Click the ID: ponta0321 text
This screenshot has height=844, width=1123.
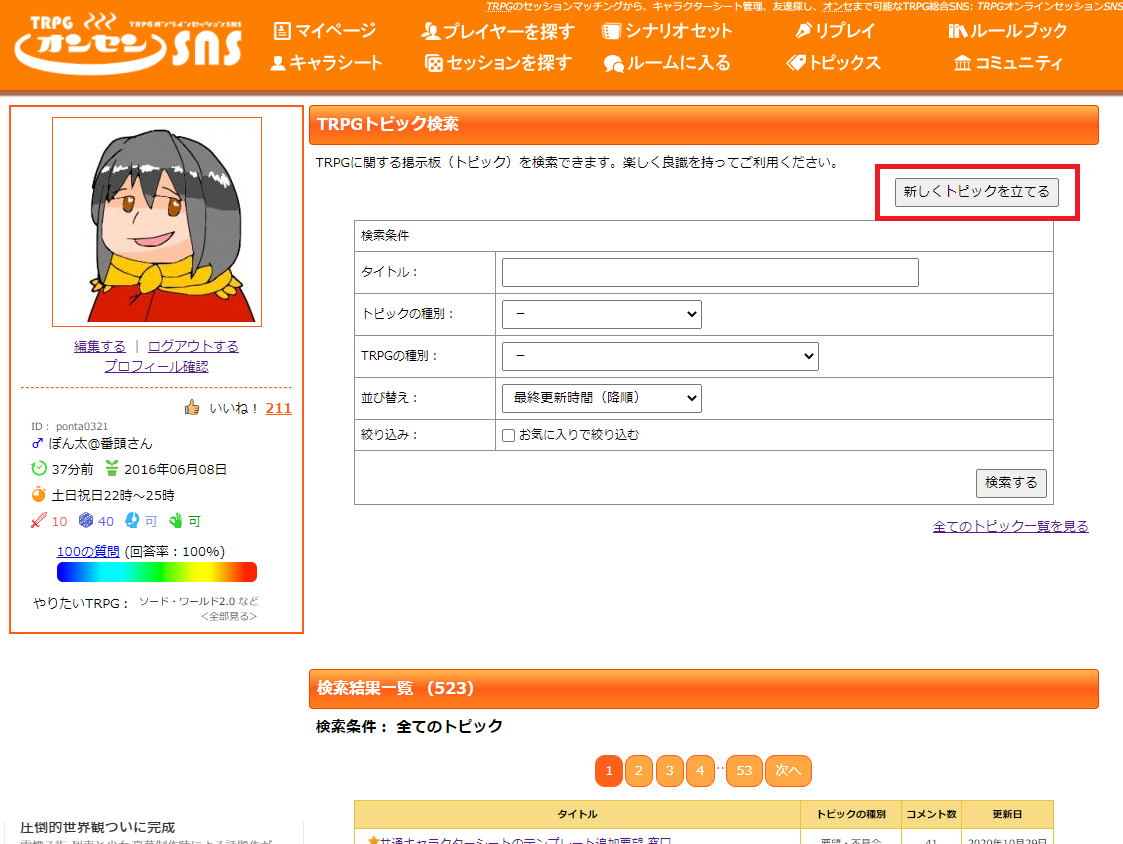(69, 426)
